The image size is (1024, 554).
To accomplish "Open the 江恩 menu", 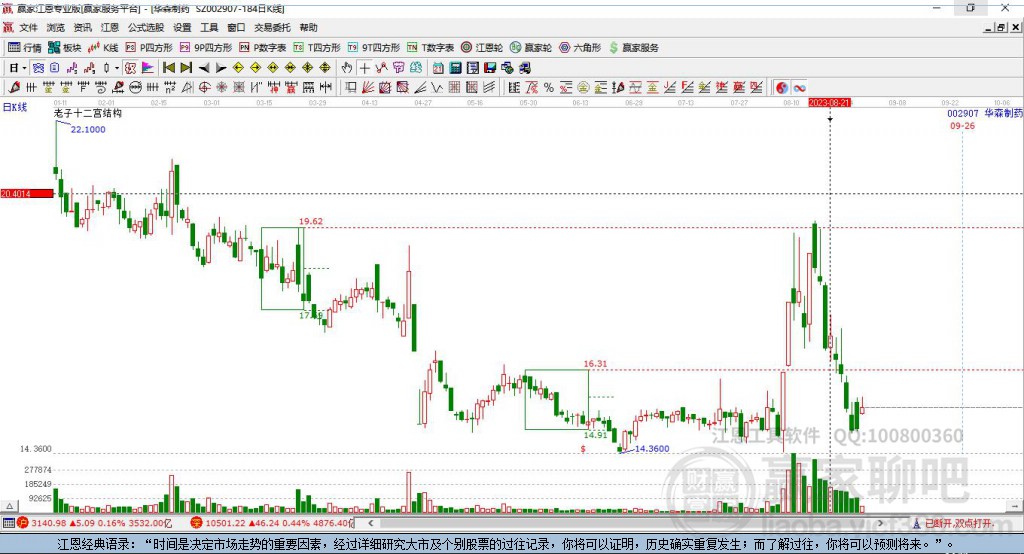I will click(x=110, y=27).
